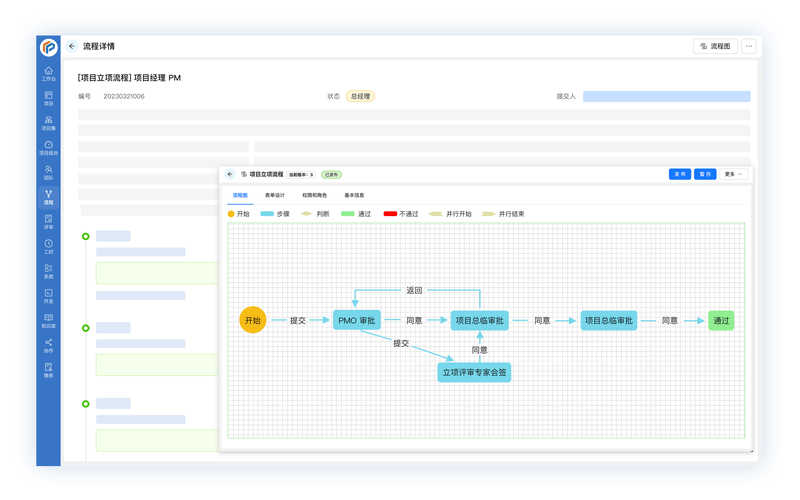Open the 团队 sidebar section
800x500 pixels.
48,172
